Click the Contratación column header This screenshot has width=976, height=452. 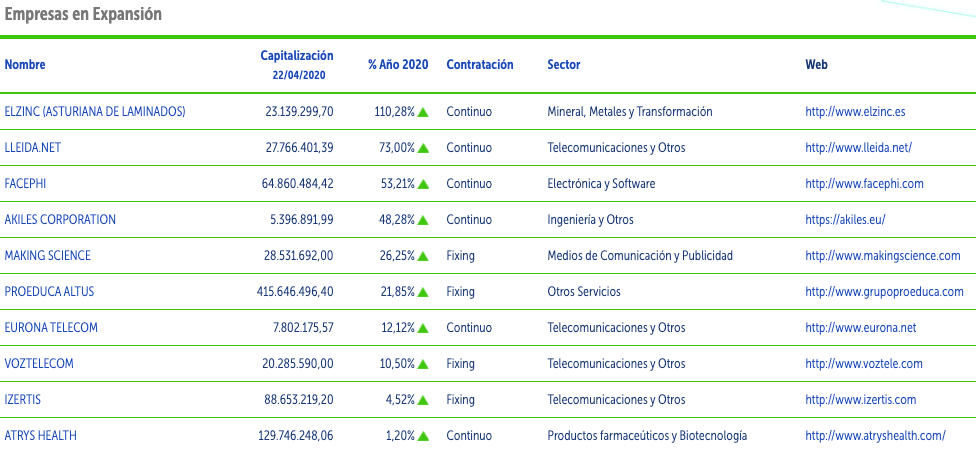pos(480,65)
